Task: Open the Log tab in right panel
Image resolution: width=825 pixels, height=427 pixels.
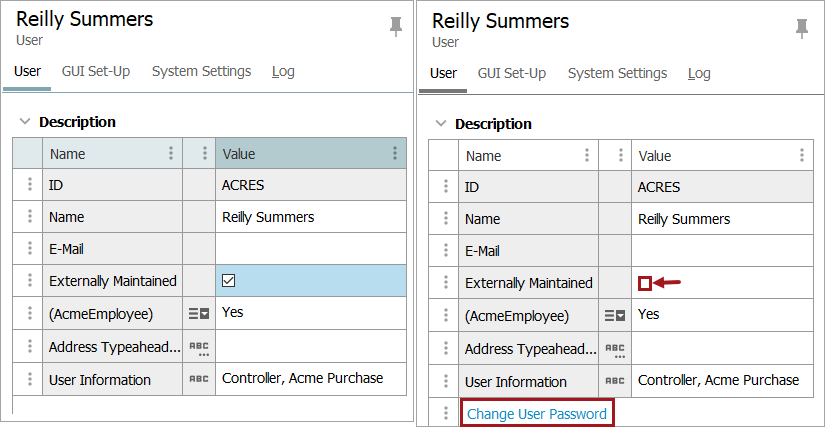Action: coord(699,73)
